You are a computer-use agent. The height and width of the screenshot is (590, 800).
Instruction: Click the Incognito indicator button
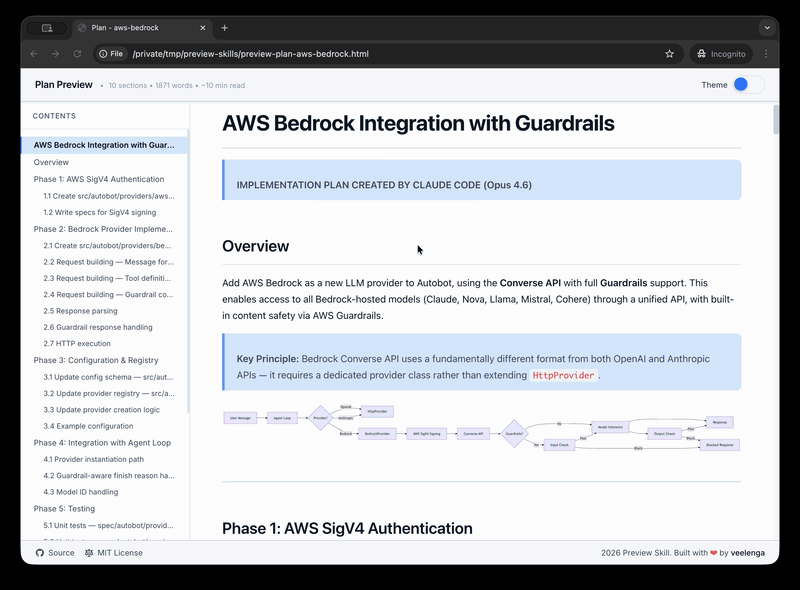click(x=721, y=54)
